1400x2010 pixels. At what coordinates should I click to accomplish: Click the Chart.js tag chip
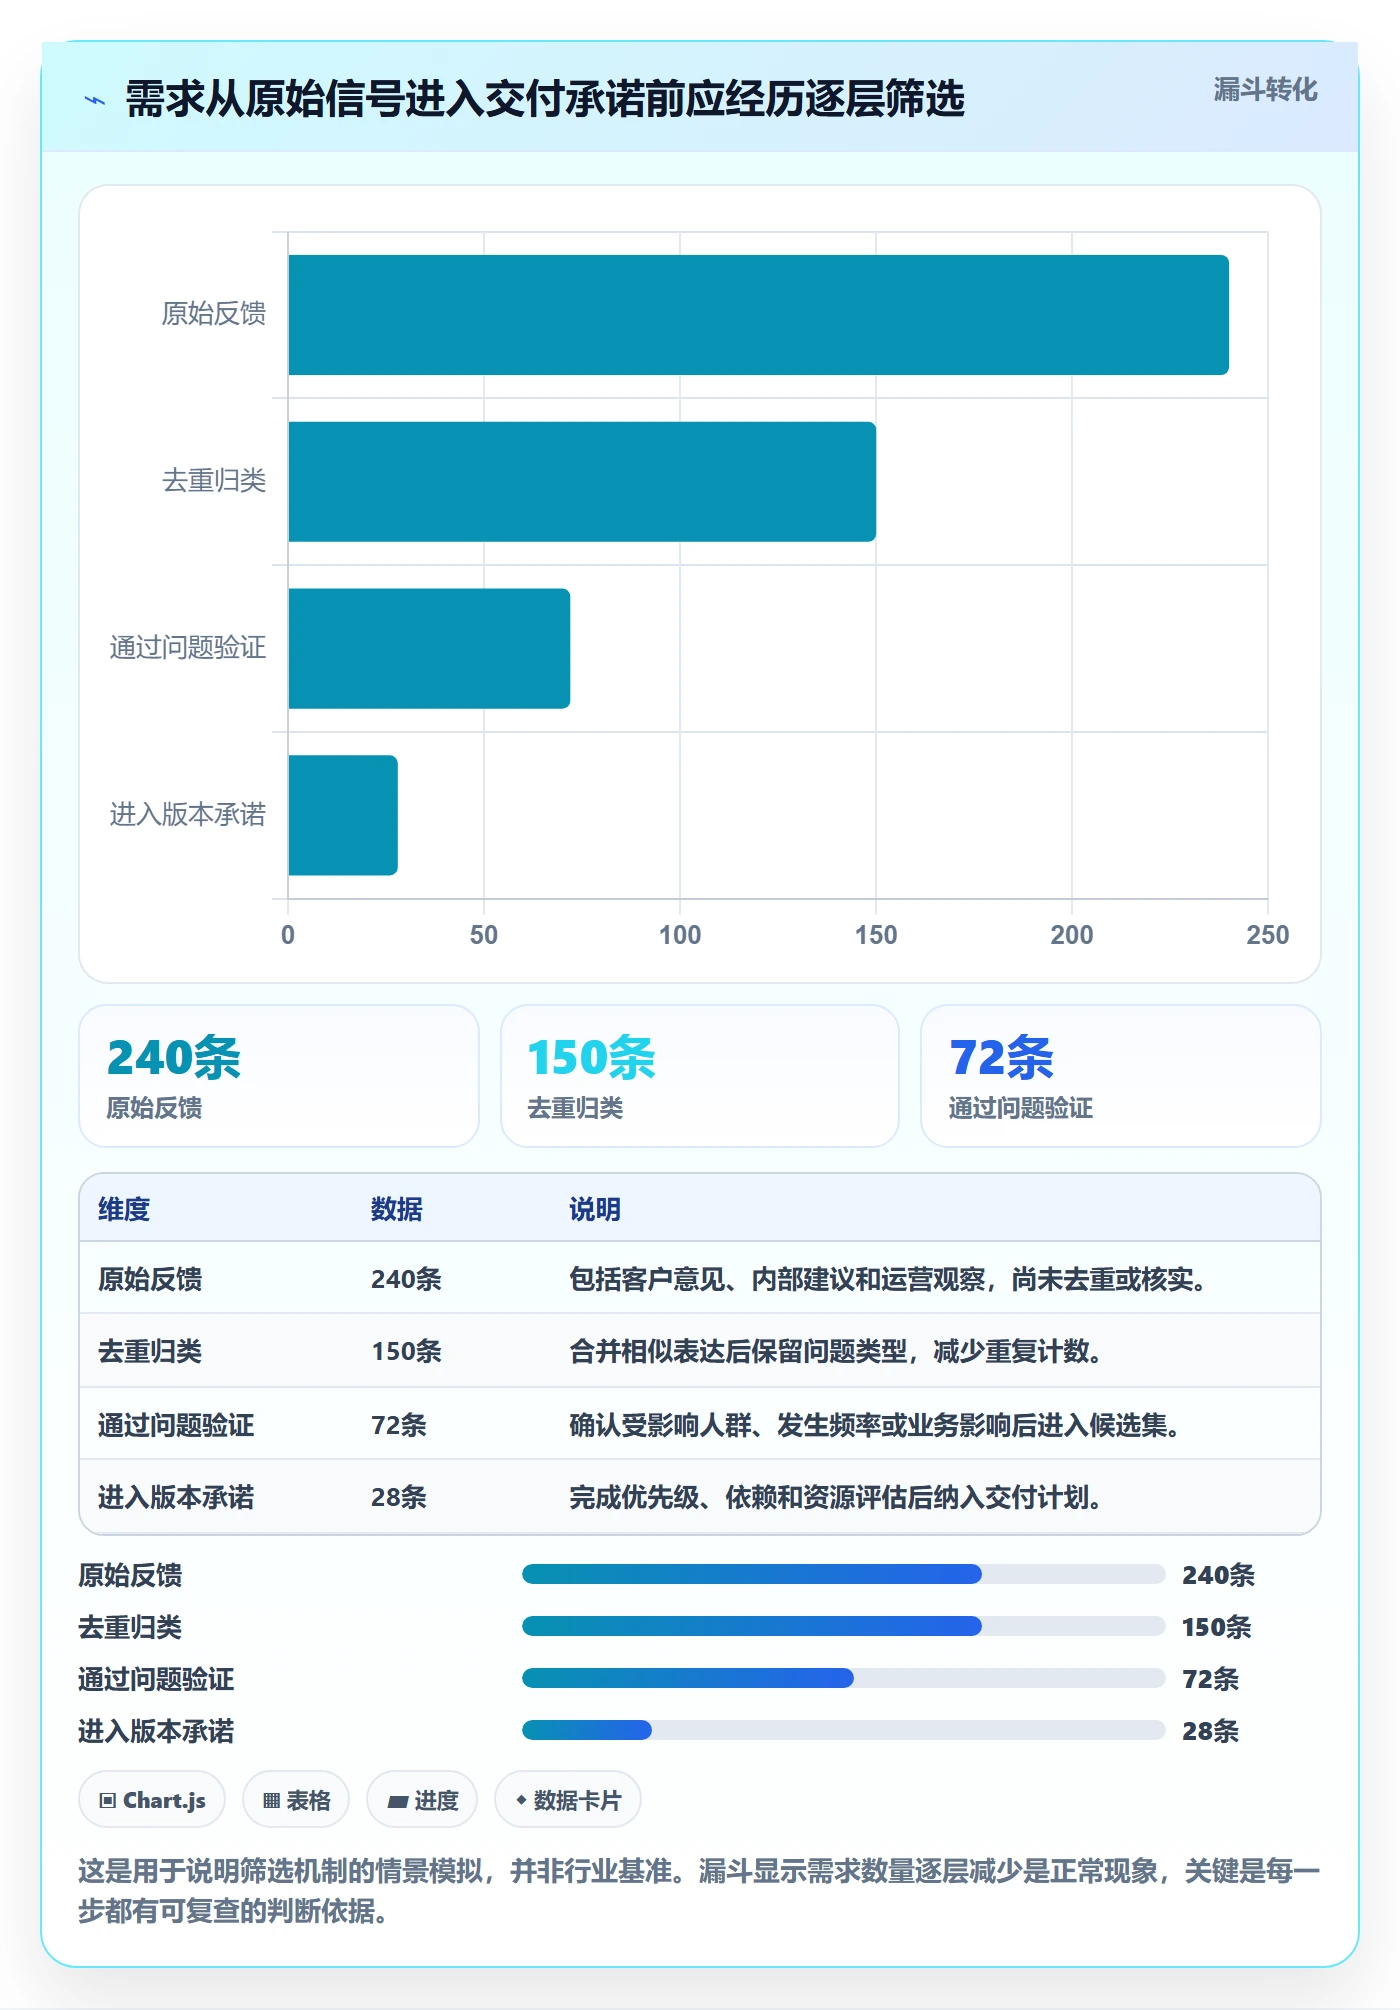click(152, 1800)
